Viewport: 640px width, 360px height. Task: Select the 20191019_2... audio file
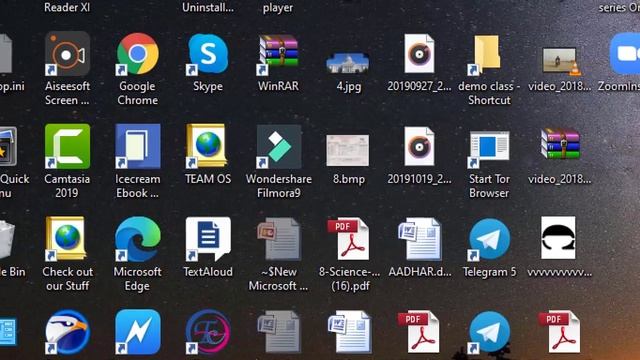pyautogui.click(x=419, y=146)
